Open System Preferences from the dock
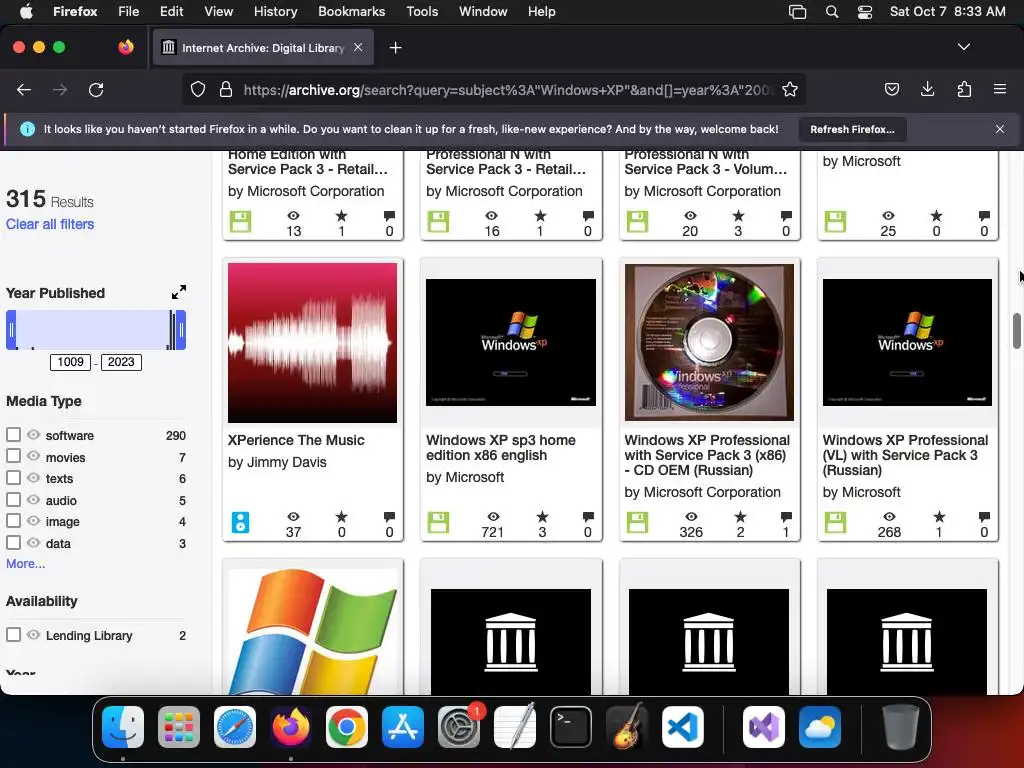The image size is (1024, 768). 458,726
